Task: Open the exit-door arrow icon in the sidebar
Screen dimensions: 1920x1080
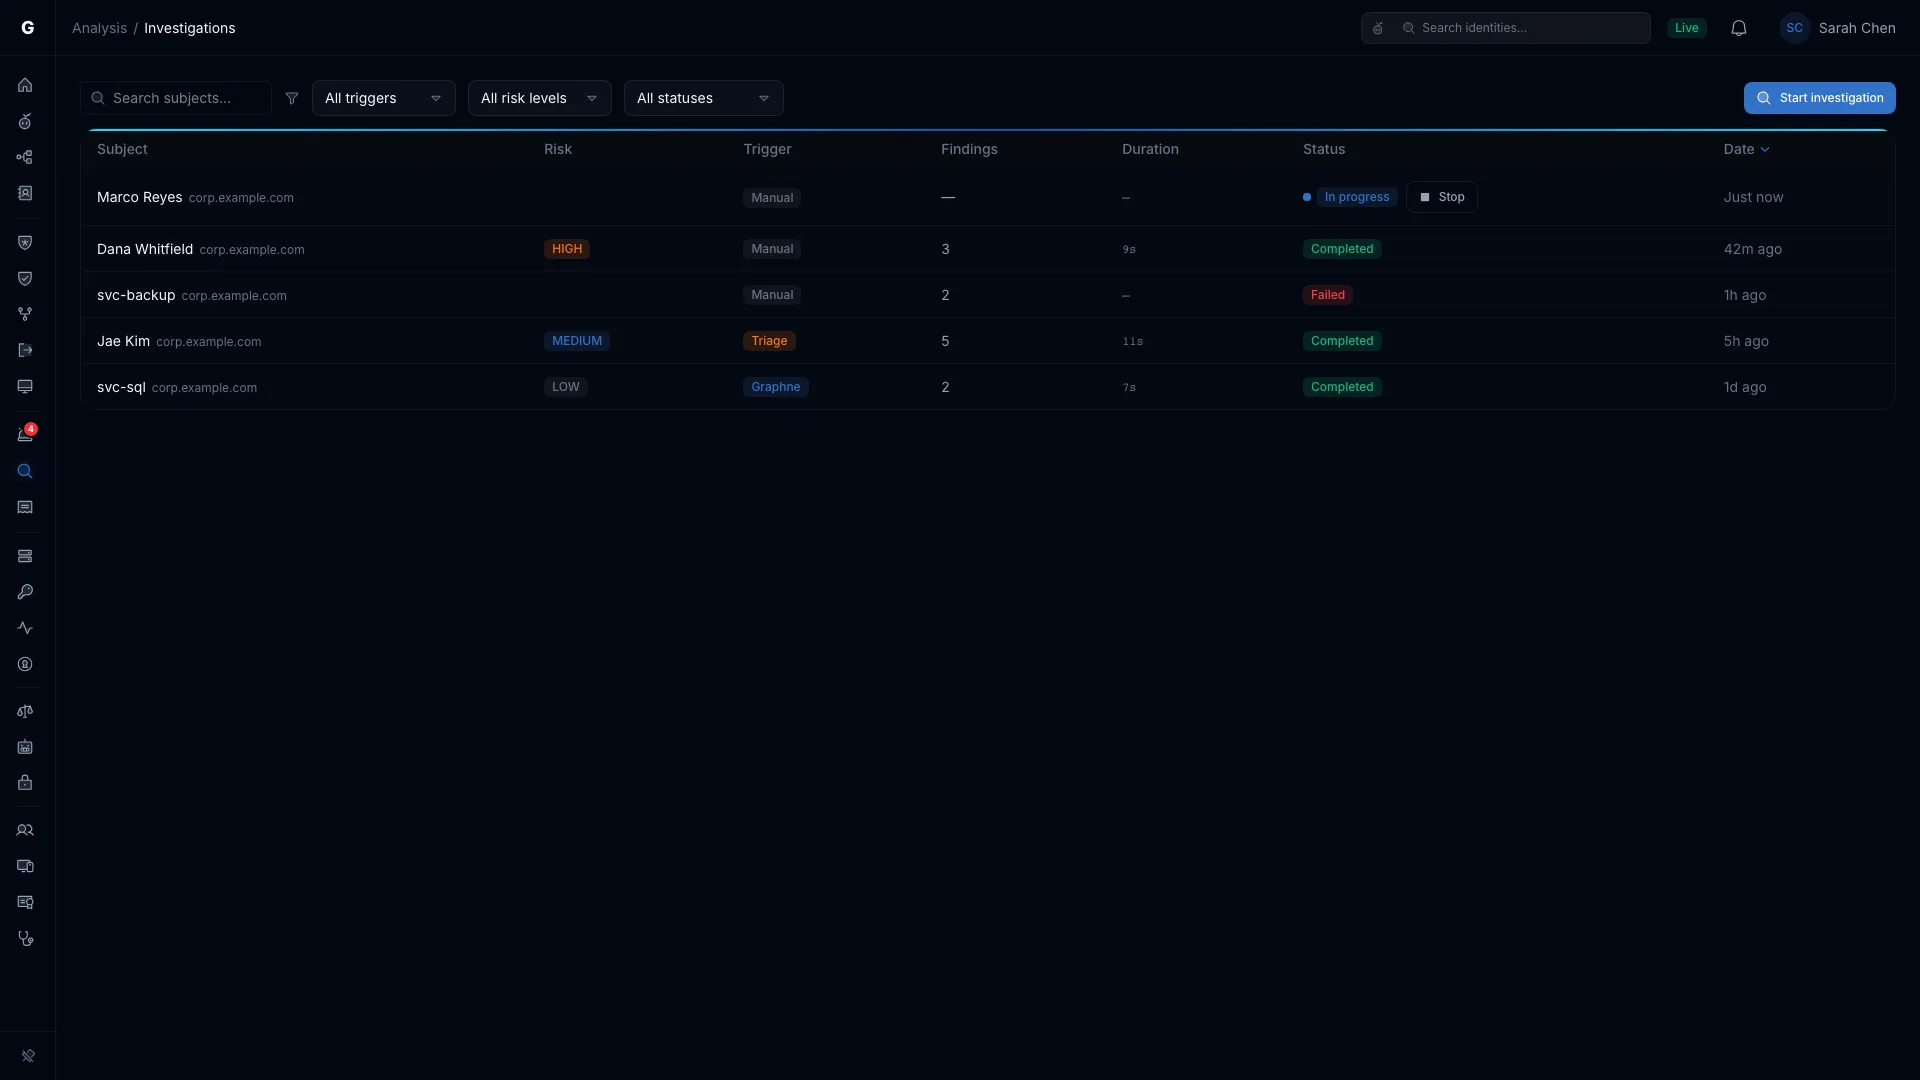Action: click(25, 350)
